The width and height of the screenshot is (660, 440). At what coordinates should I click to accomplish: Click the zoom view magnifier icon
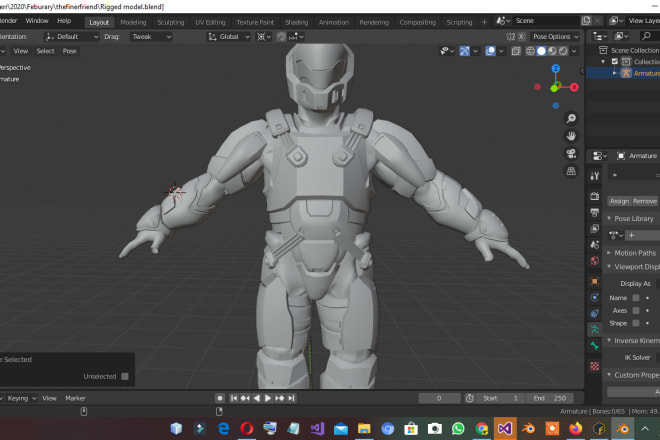point(571,119)
